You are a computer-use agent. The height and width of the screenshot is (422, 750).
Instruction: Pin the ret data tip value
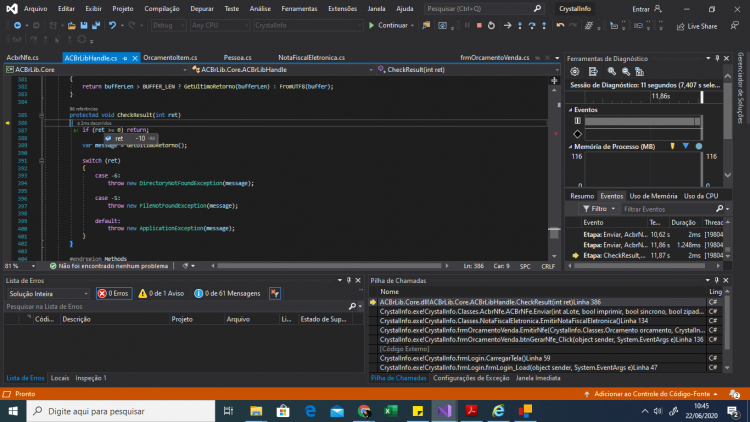[152, 138]
